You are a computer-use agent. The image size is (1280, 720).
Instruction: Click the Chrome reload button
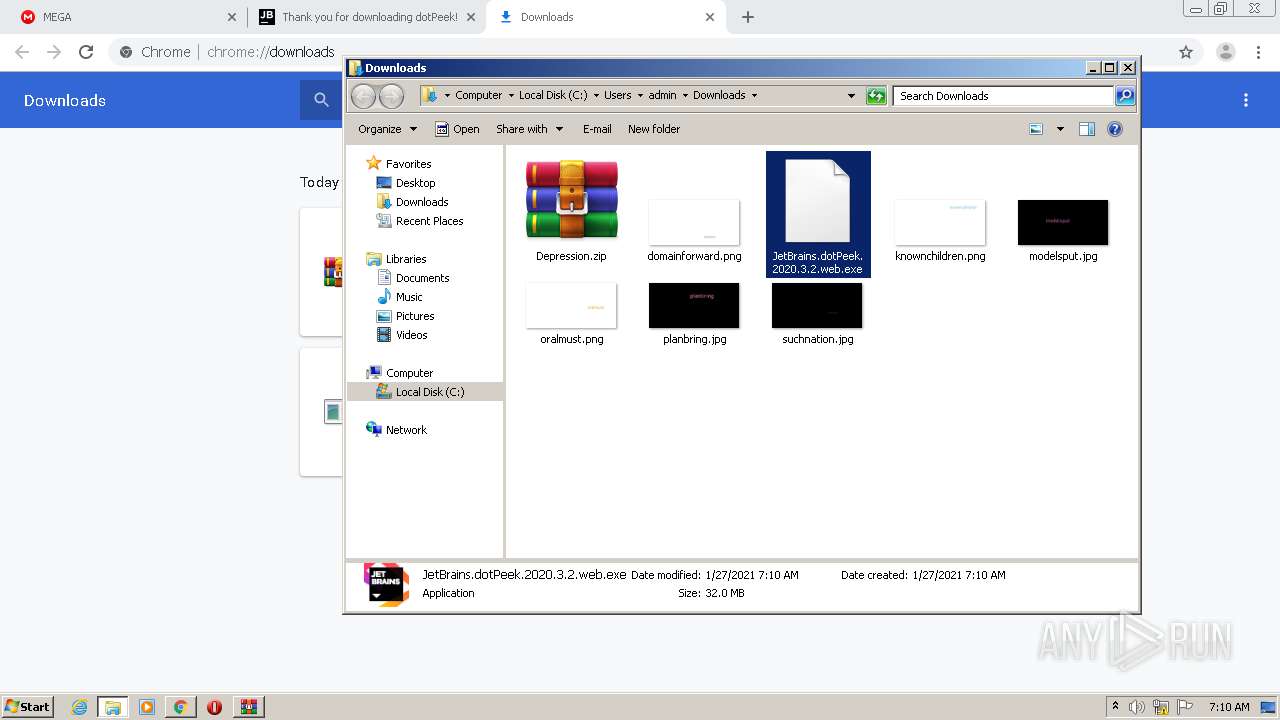click(86, 52)
